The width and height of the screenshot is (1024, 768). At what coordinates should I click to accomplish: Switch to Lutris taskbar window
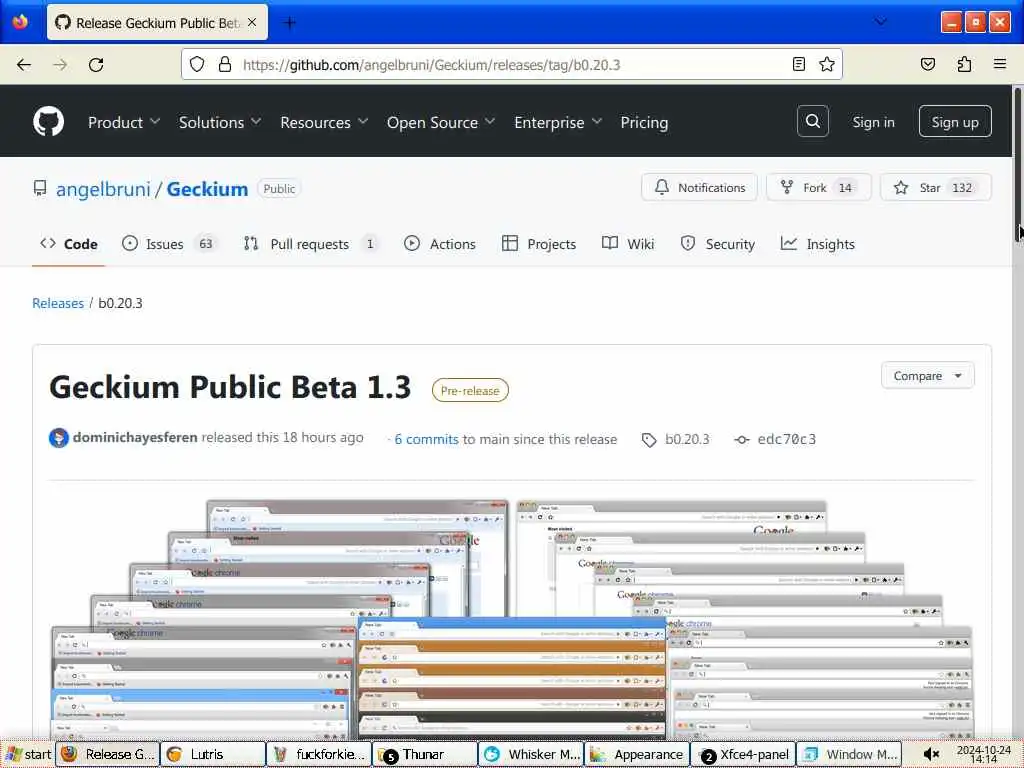point(213,754)
